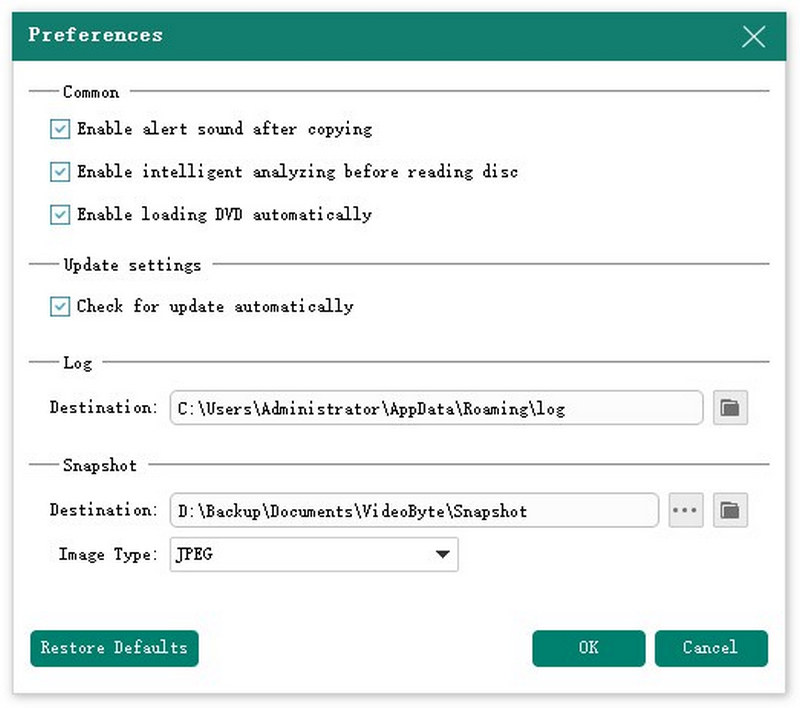Click the Preferences title bar text
Image resolution: width=800 pixels, height=708 pixels.
click(x=95, y=35)
